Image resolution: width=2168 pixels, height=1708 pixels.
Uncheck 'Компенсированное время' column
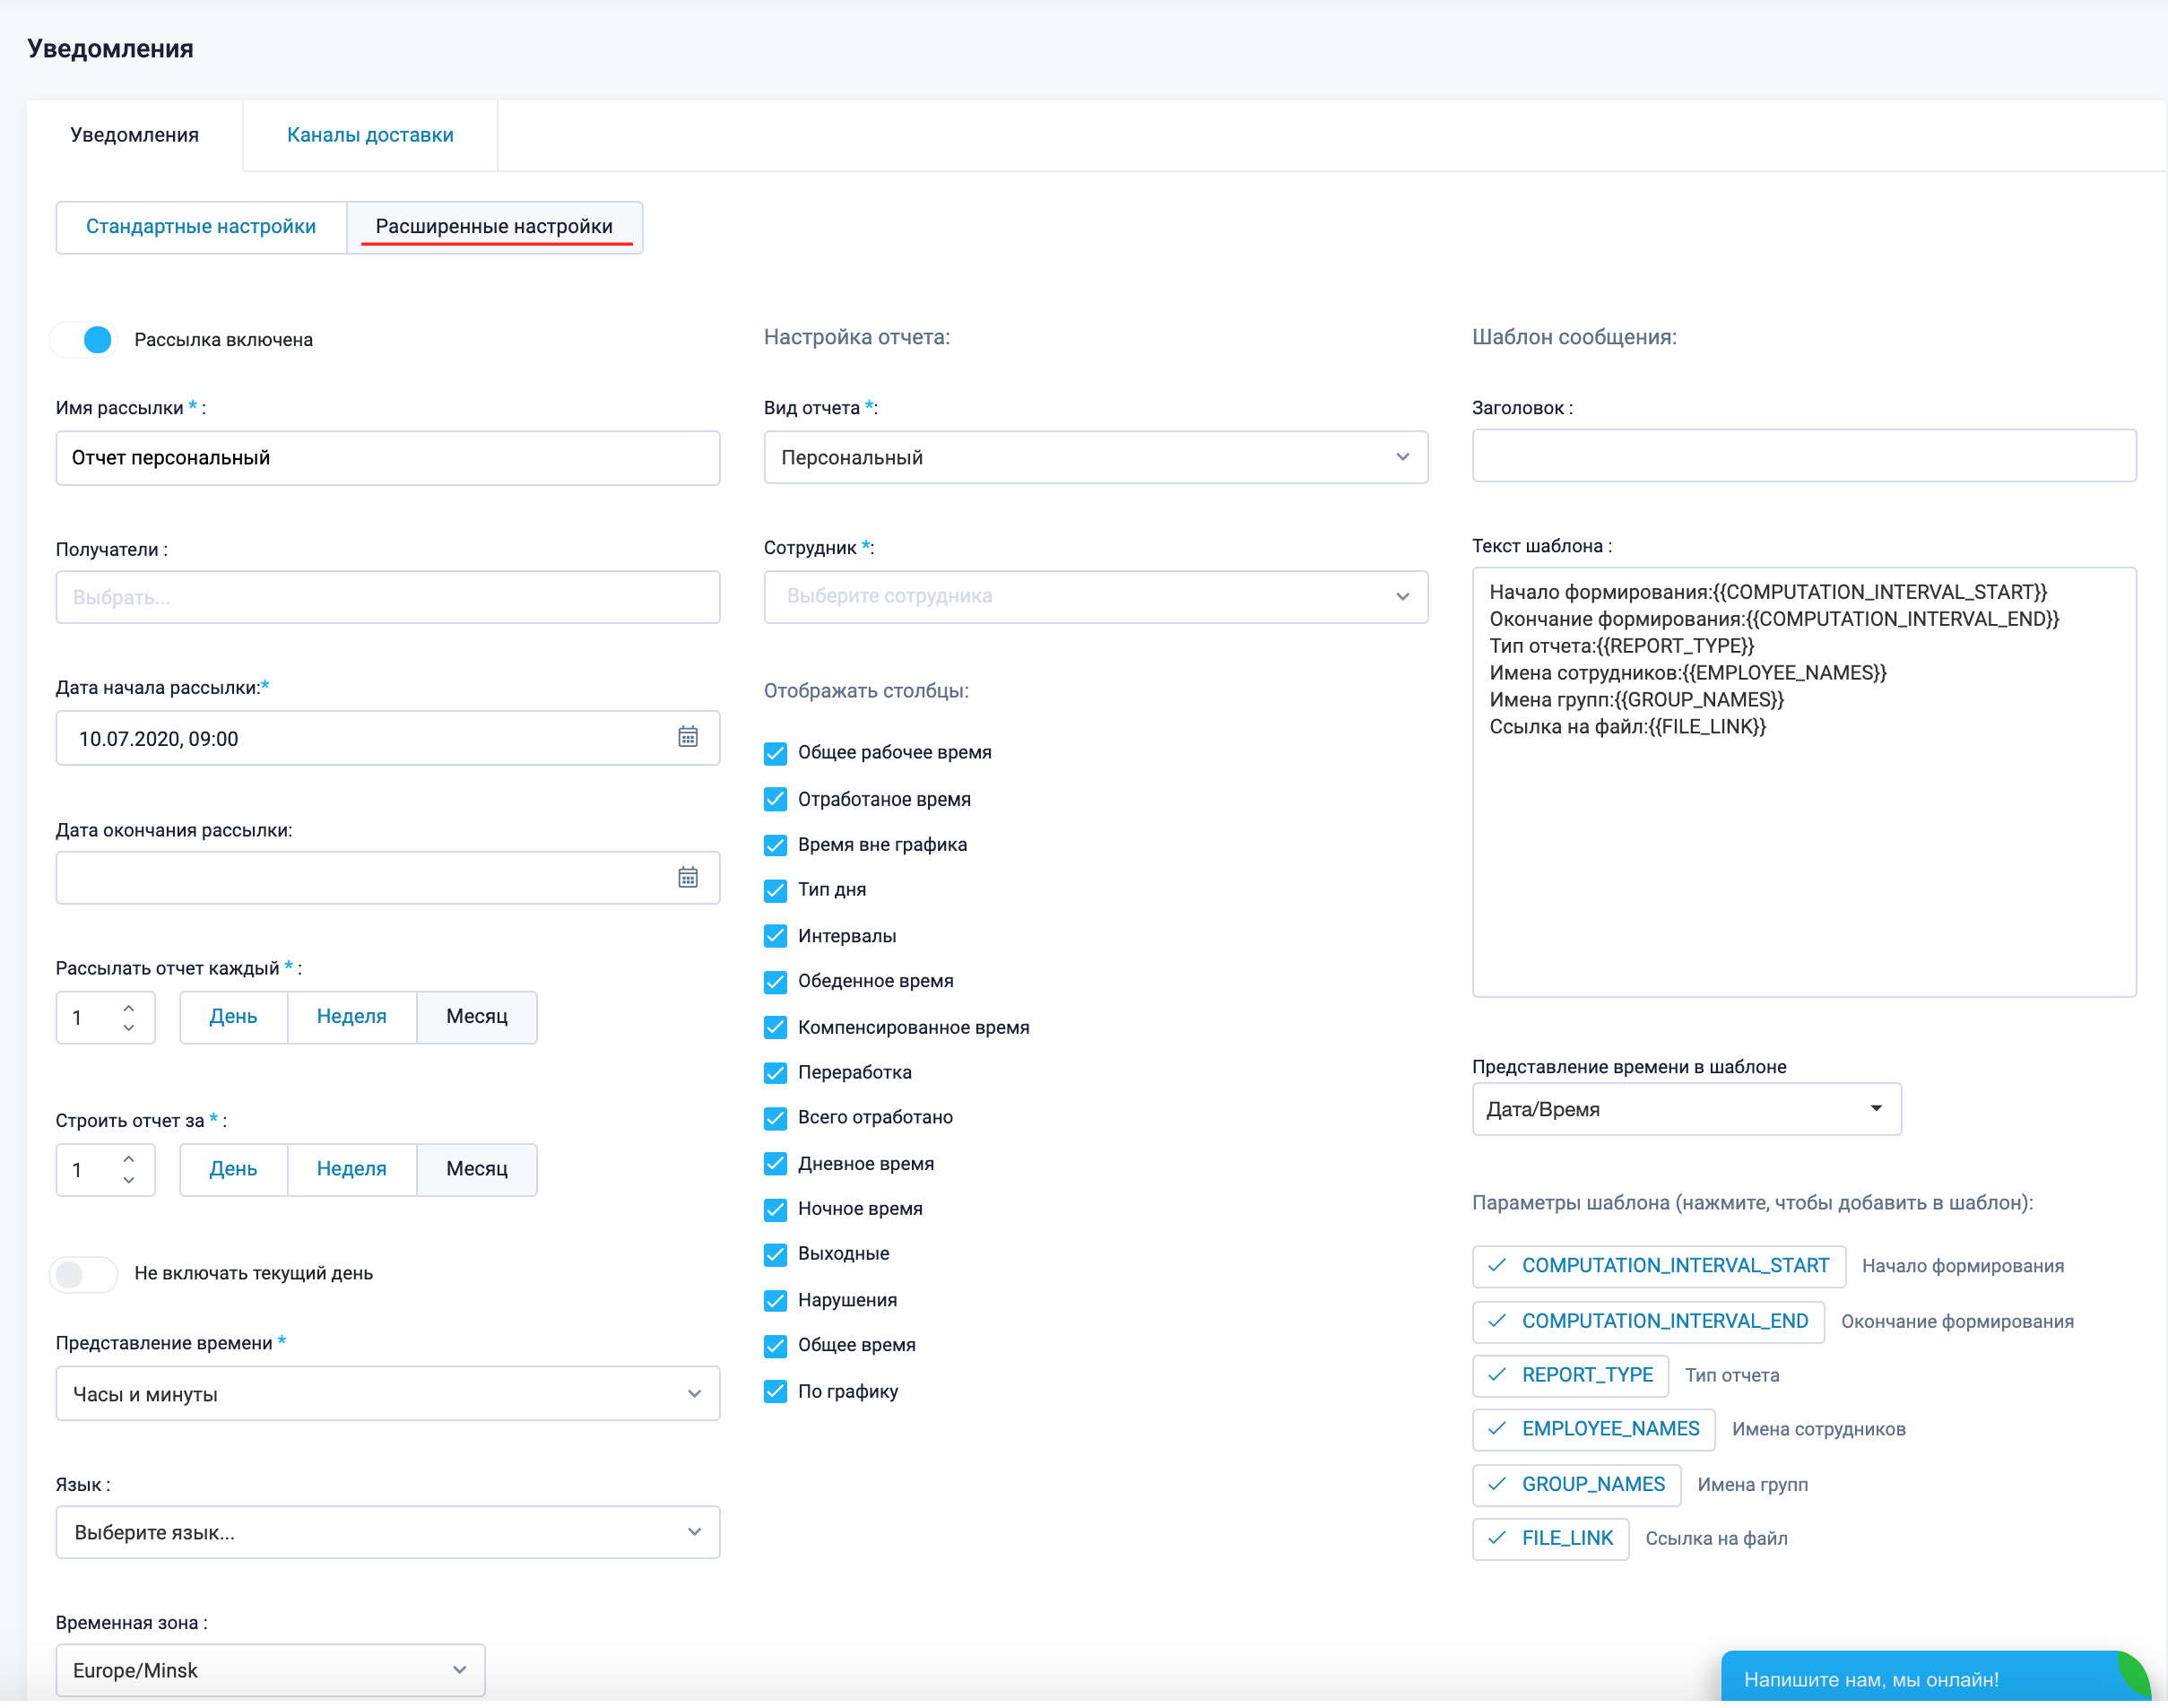click(775, 1027)
